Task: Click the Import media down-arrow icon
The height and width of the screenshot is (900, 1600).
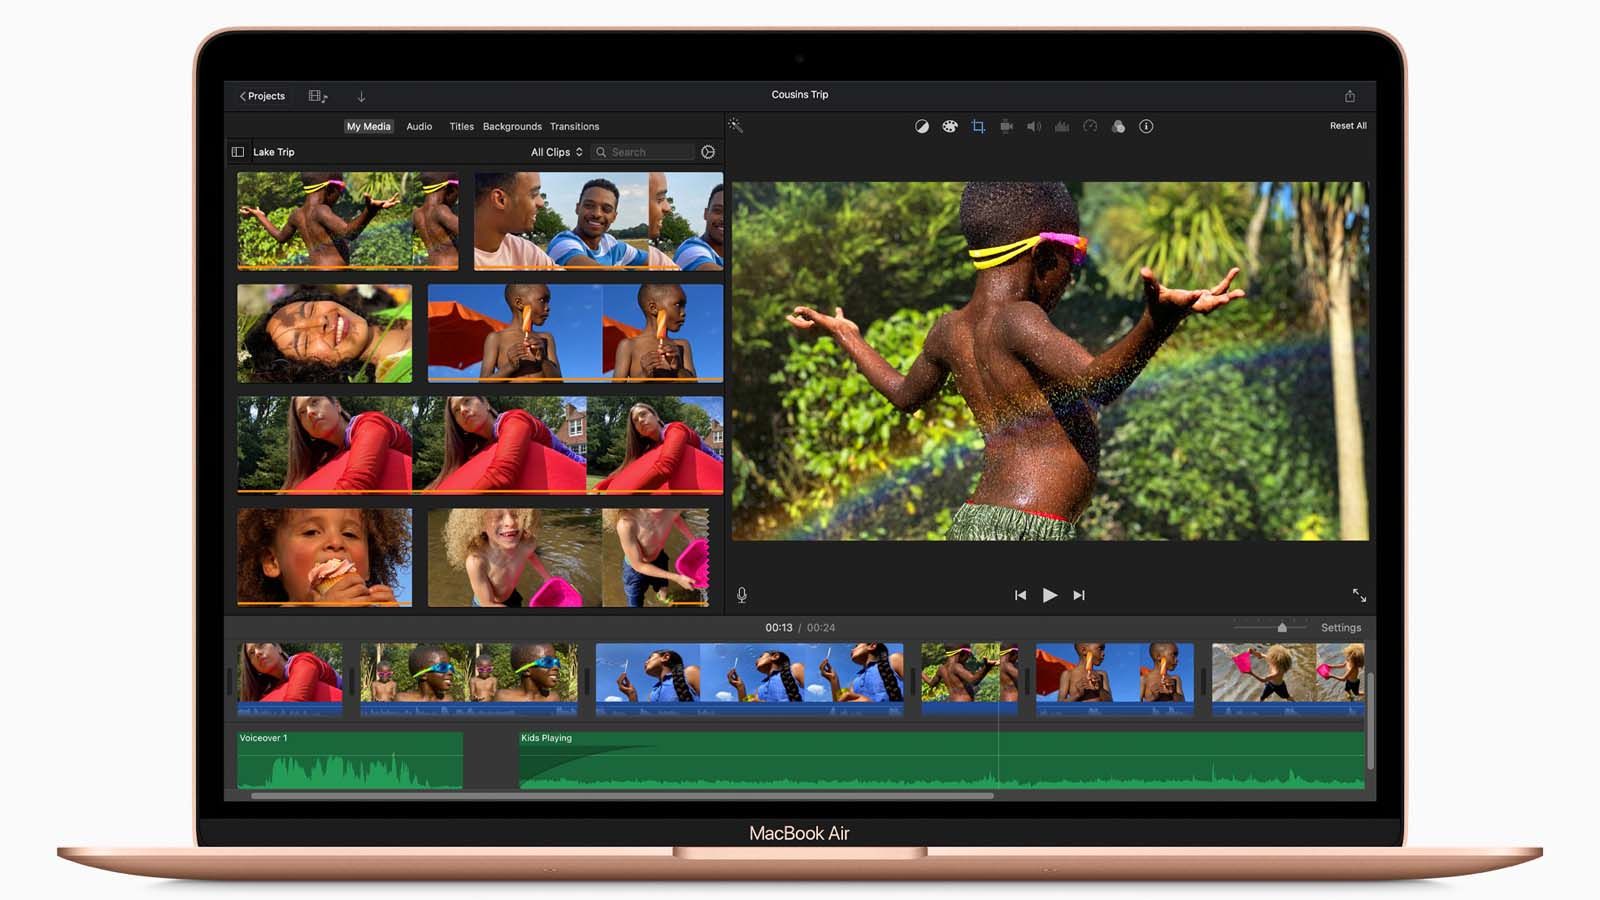Action: pyautogui.click(x=361, y=96)
